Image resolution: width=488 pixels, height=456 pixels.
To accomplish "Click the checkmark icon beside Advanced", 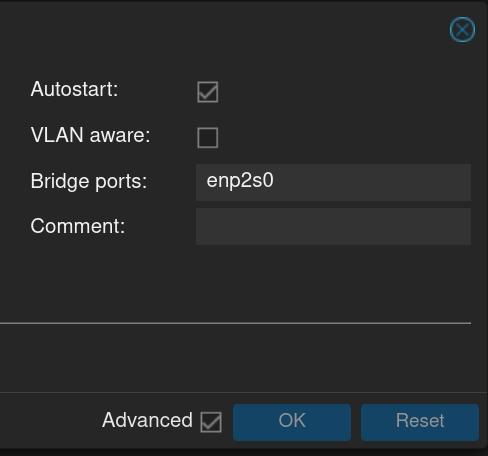I will click(x=211, y=422).
